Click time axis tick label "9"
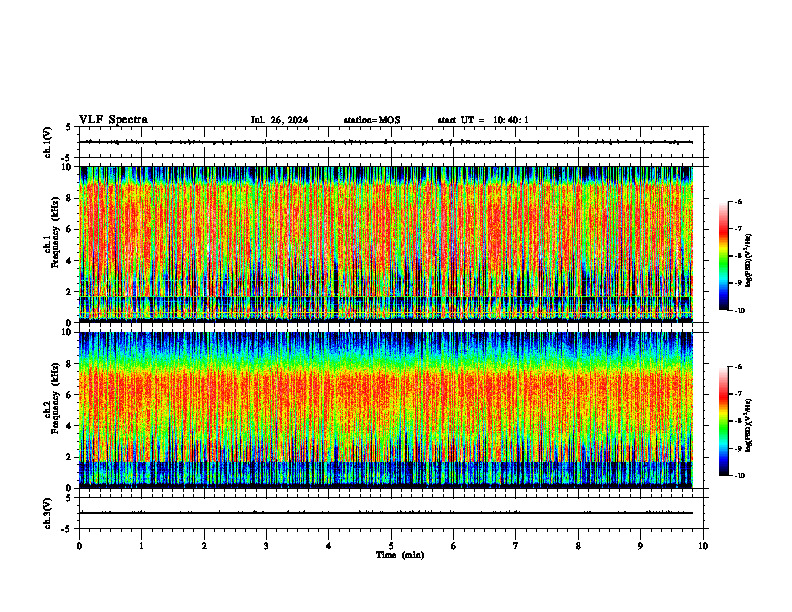This screenshot has height=612, width=792. pos(640,546)
